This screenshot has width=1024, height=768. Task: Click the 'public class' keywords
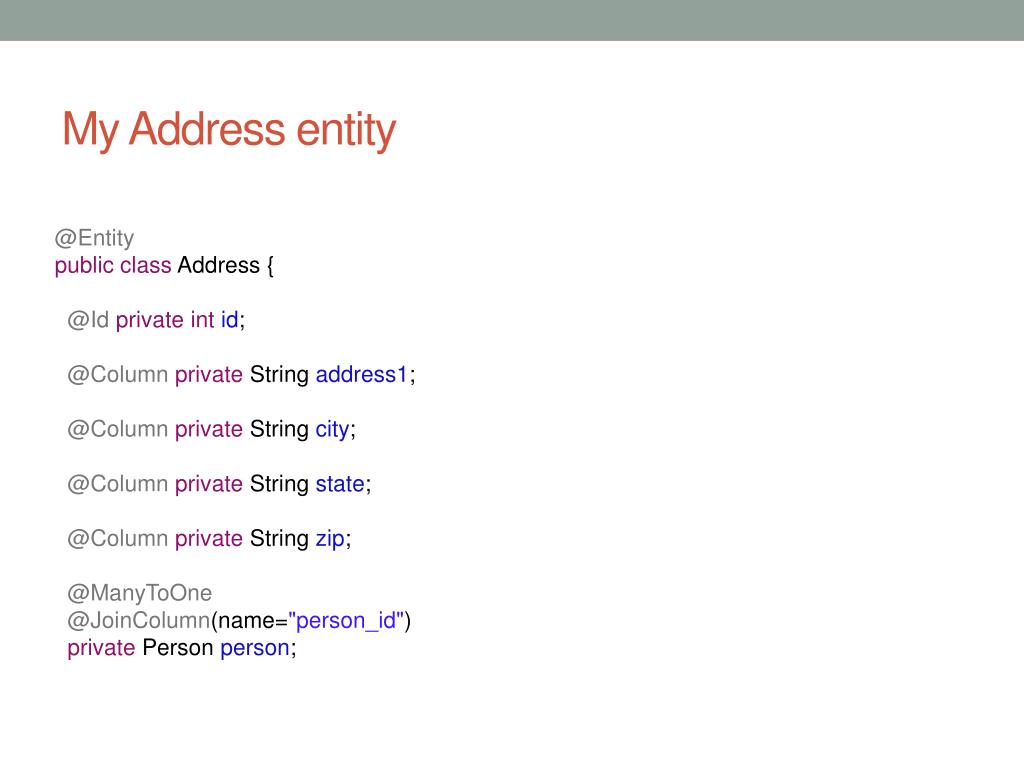113,266
